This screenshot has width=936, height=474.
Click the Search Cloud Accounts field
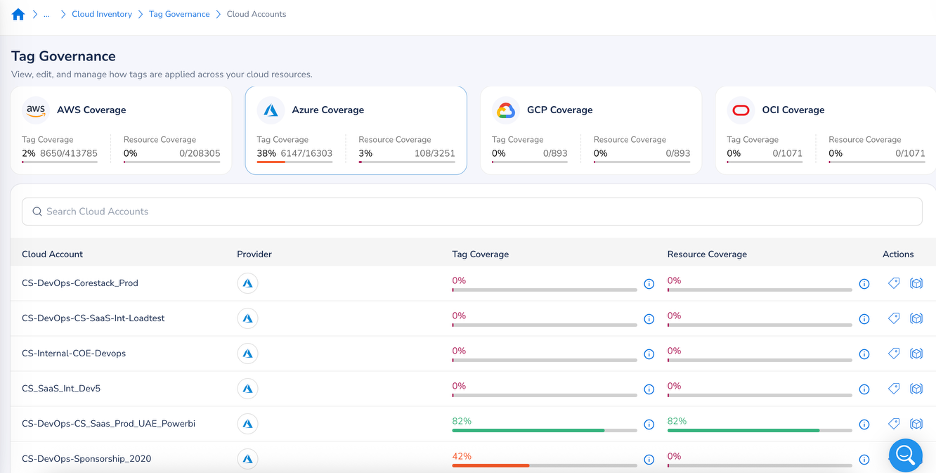tap(472, 212)
